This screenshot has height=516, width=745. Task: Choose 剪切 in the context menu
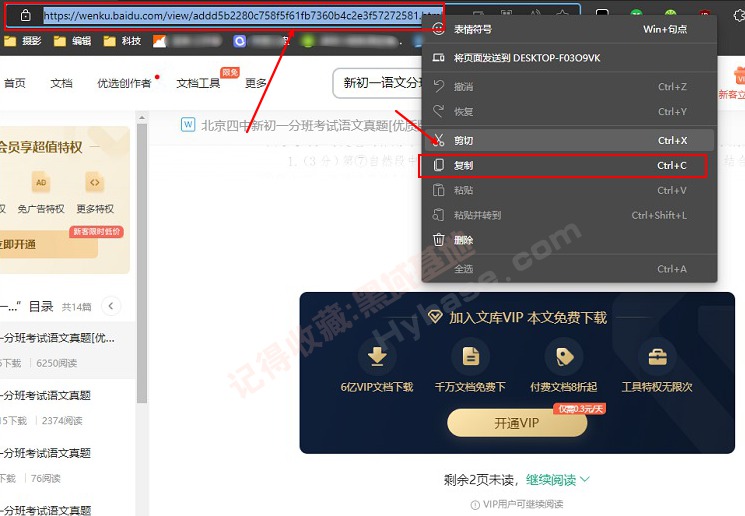coord(569,141)
